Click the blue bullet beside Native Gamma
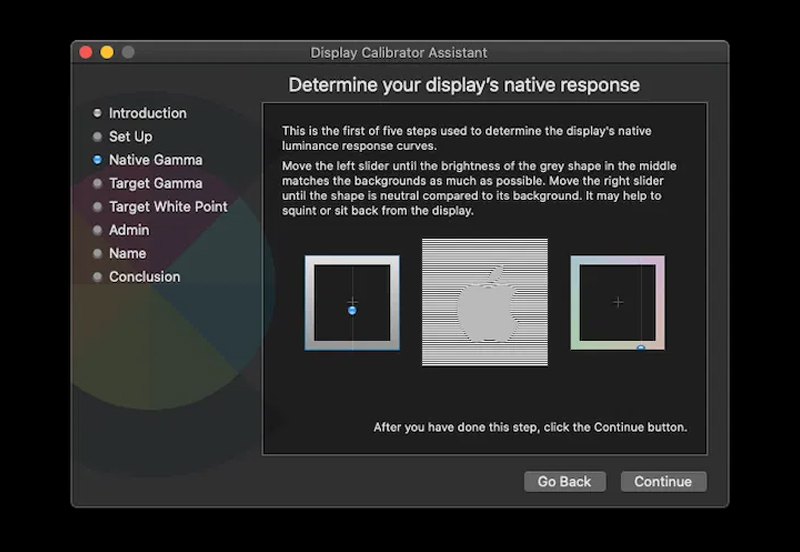This screenshot has height=552, width=800. (97, 160)
